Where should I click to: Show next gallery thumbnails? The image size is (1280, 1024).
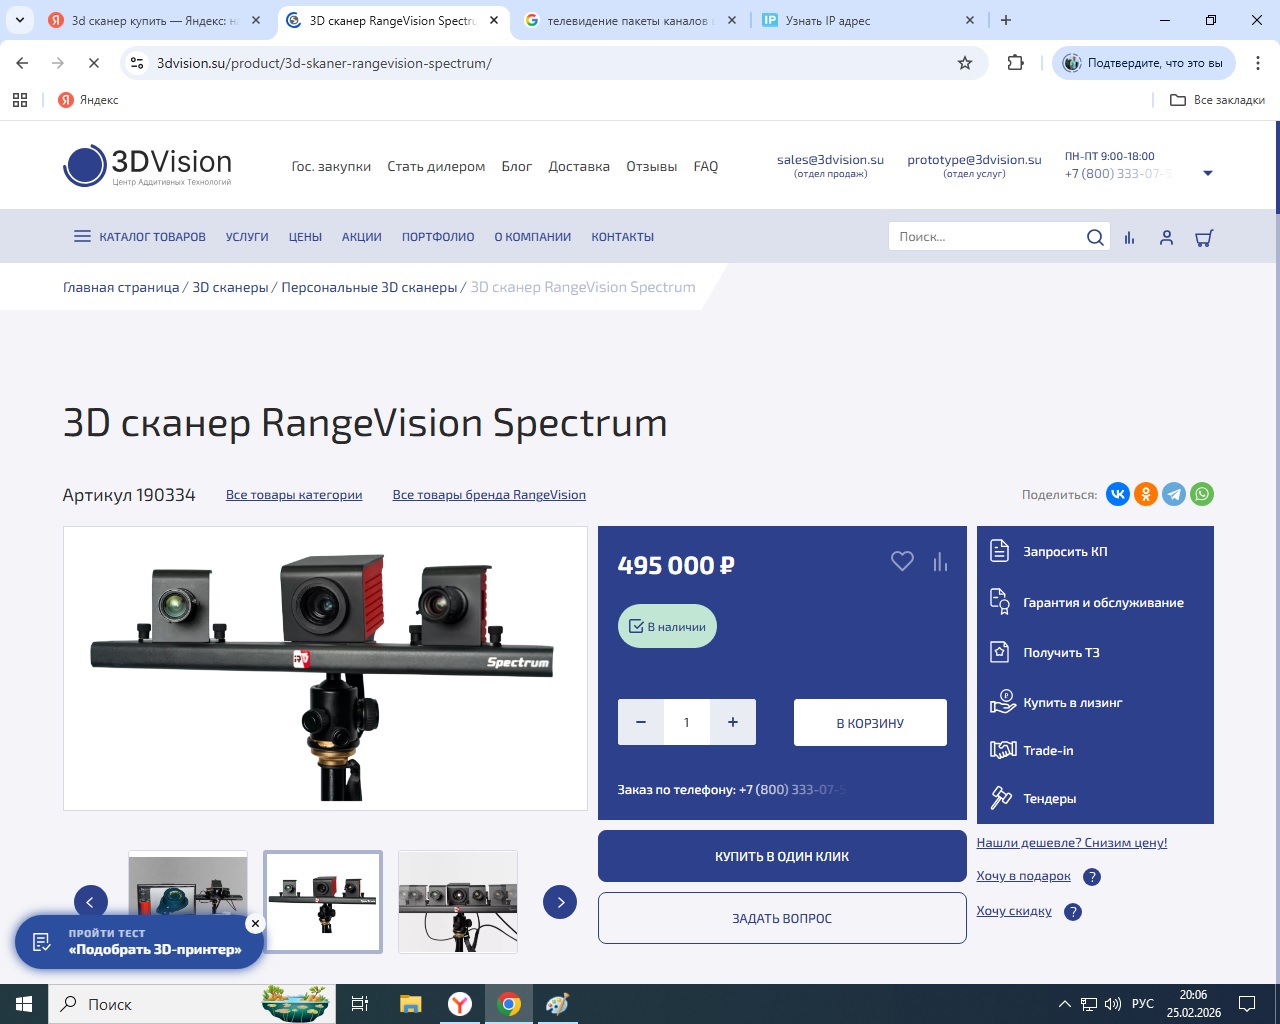pos(560,902)
